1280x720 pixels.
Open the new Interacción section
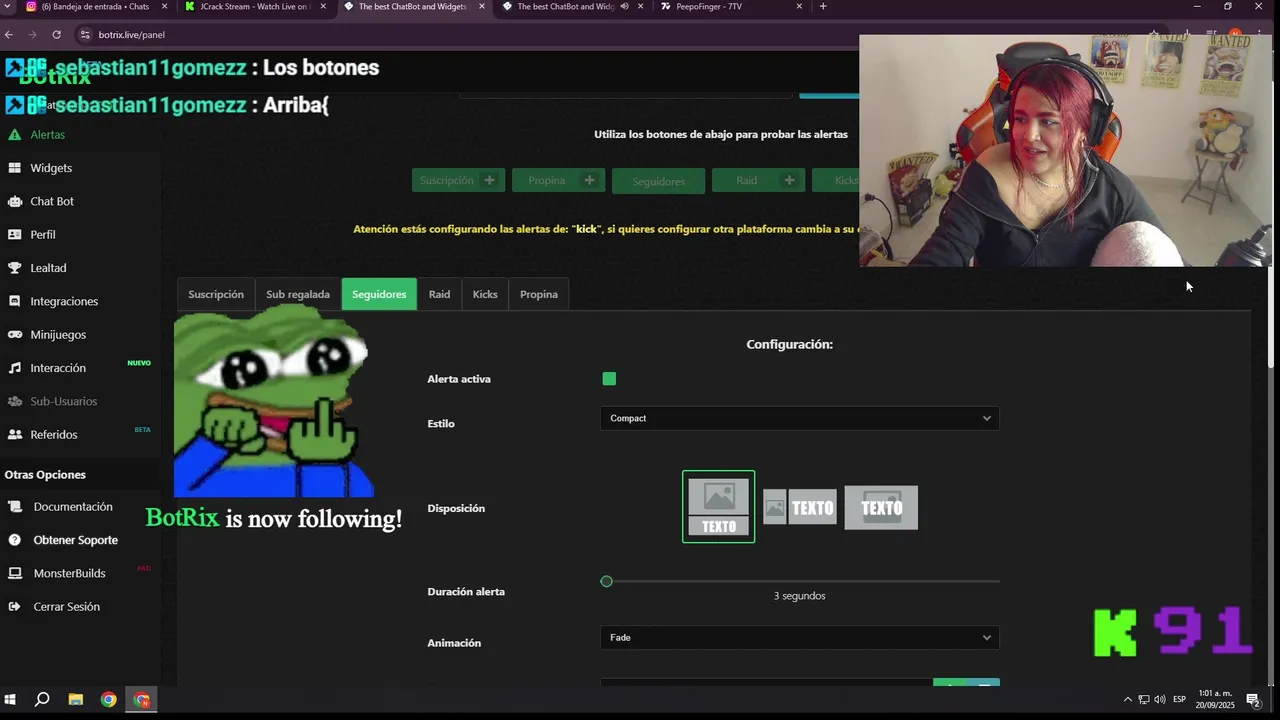(58, 368)
